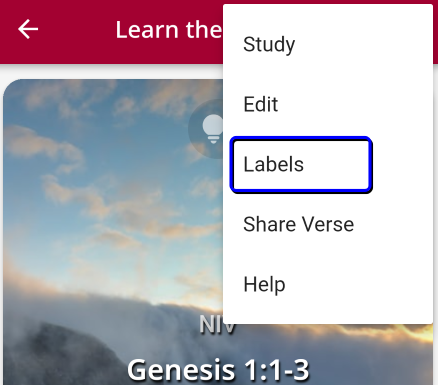This screenshot has height=385, width=438.
Task: Tap the lightbulb hint icon
Action: tap(212, 129)
